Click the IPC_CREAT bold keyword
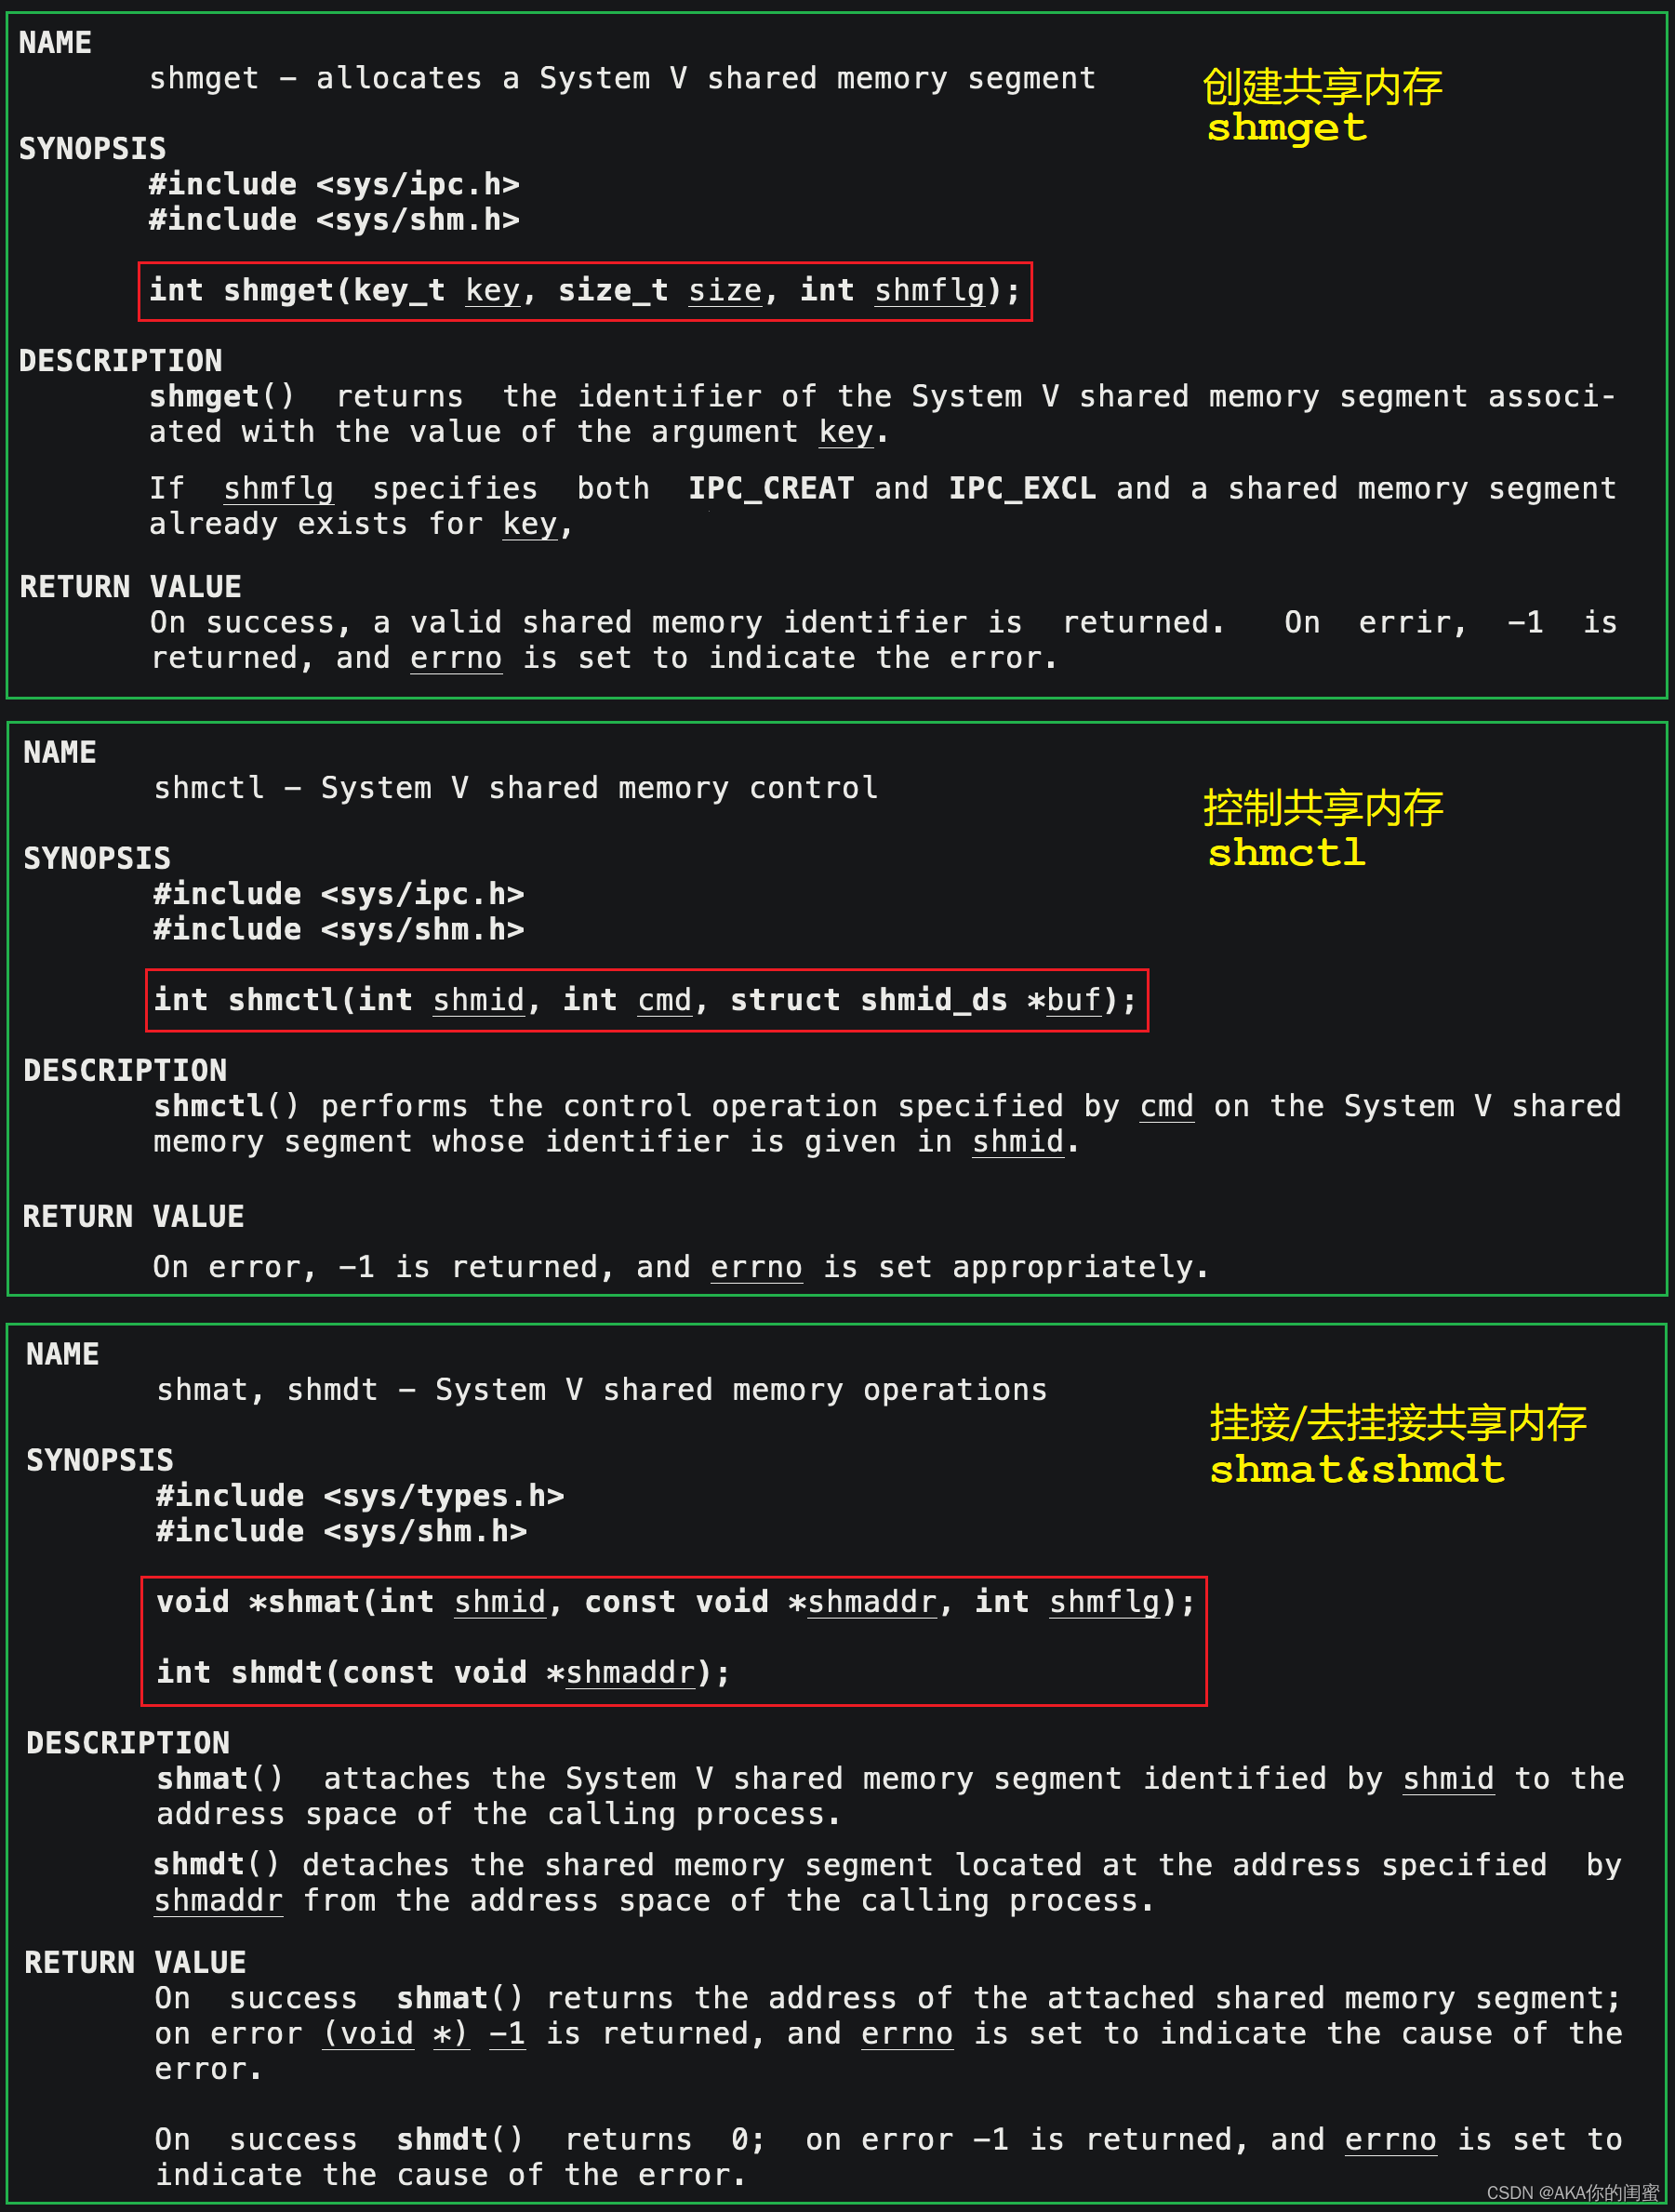This screenshot has height=2212, width=1675. point(771,488)
